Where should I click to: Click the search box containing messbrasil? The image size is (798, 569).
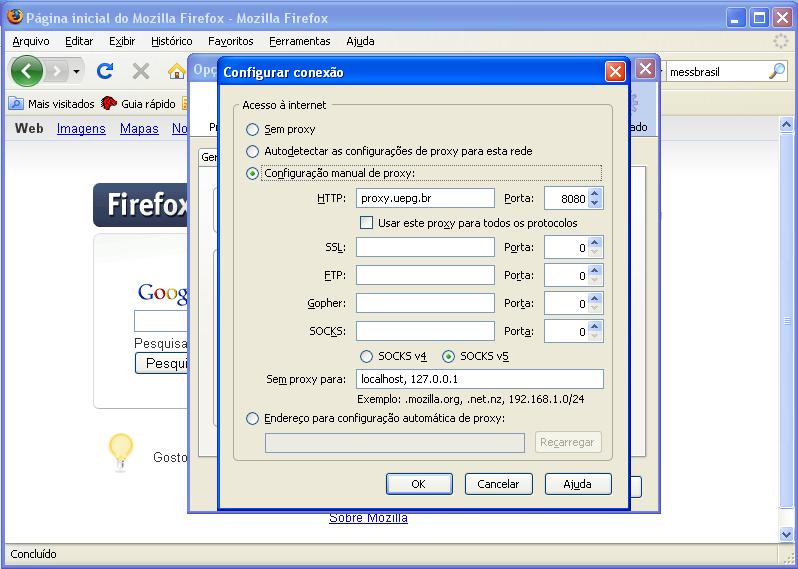click(717, 72)
